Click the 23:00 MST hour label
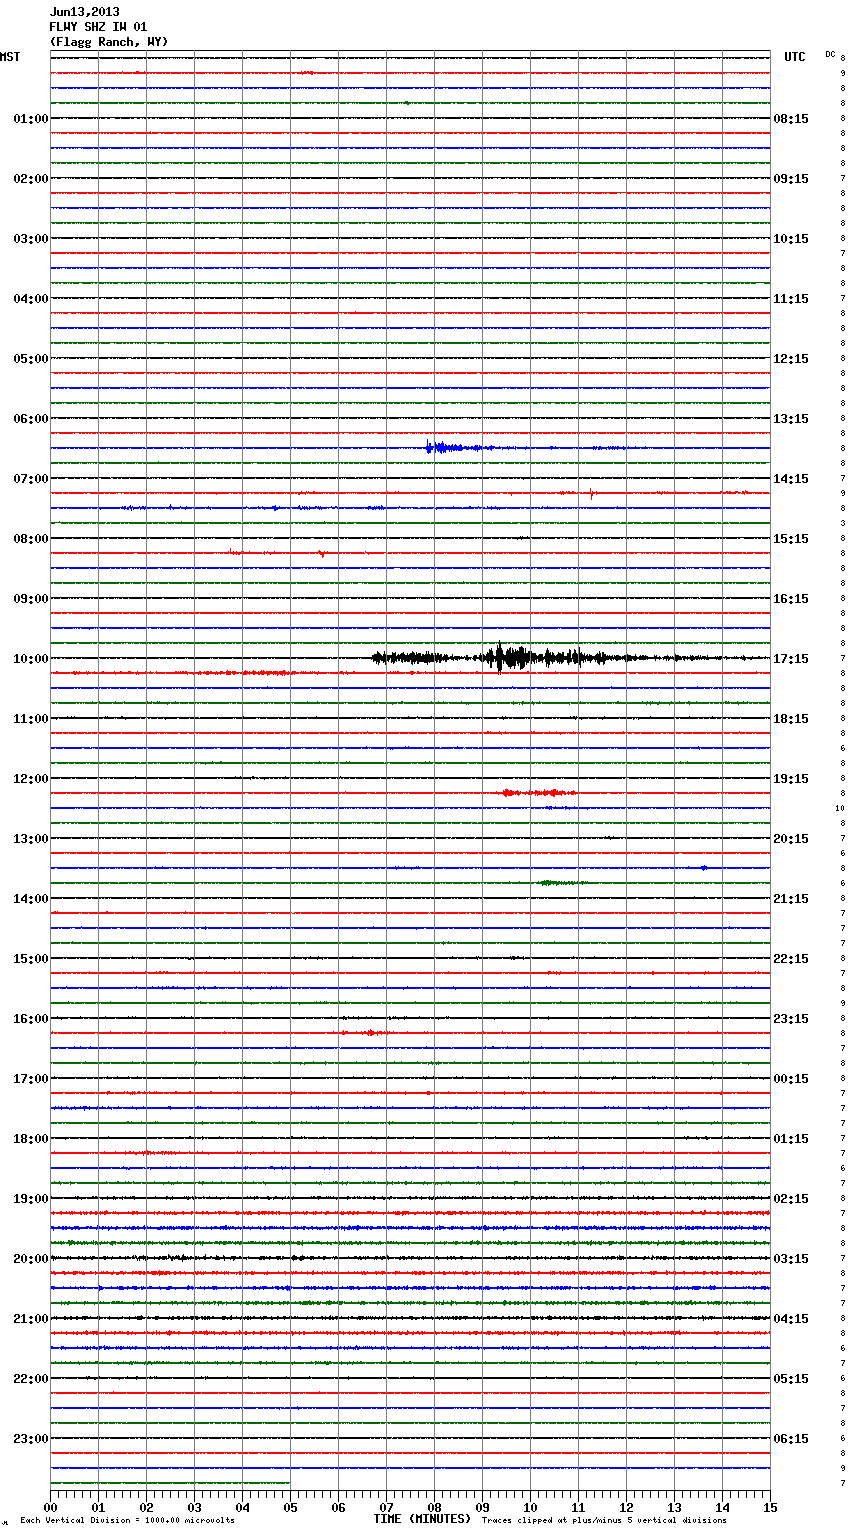The image size is (850, 1534). [x=30, y=1439]
